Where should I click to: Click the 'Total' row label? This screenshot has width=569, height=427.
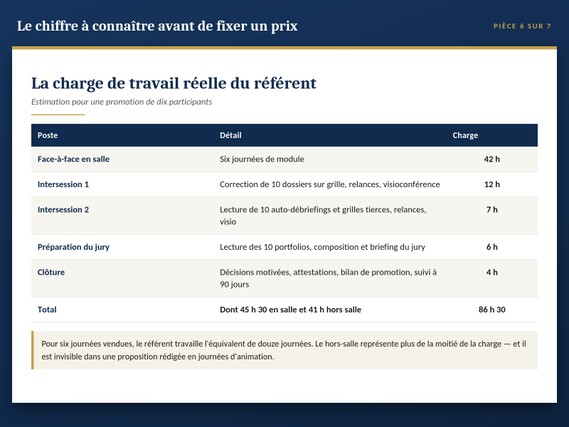(47, 310)
